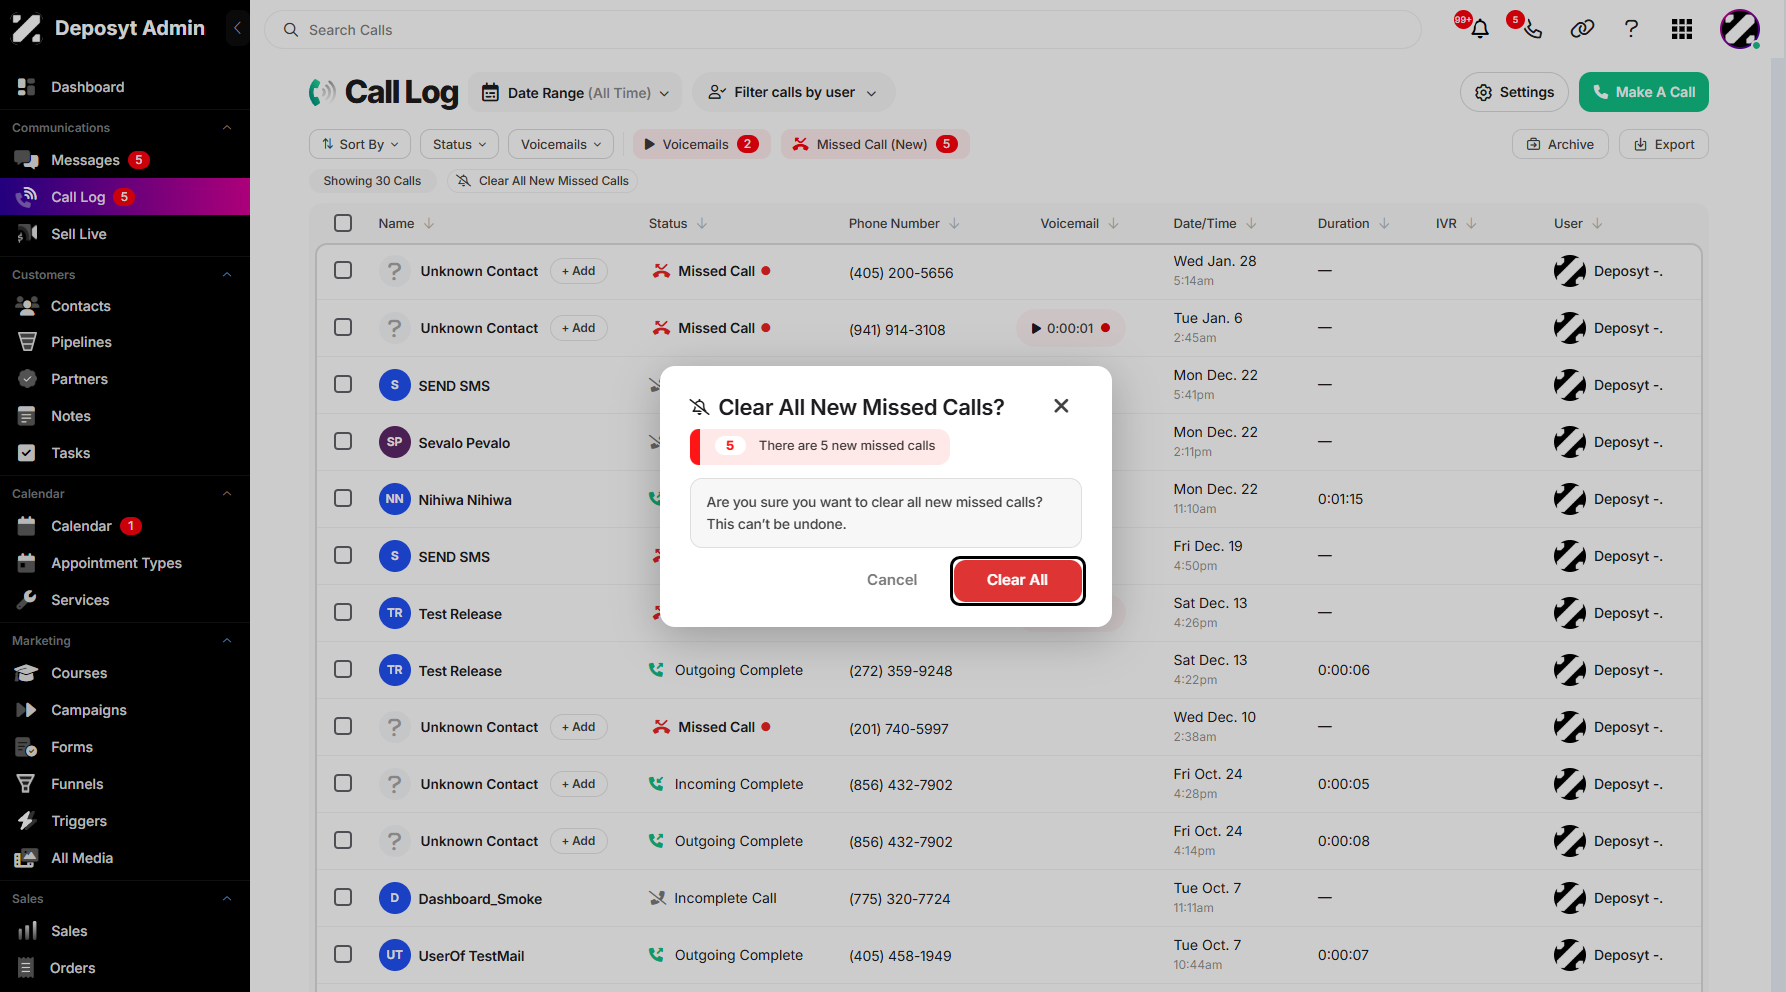Open the Status filter dropdown
The width and height of the screenshot is (1786, 992).
[x=459, y=144]
